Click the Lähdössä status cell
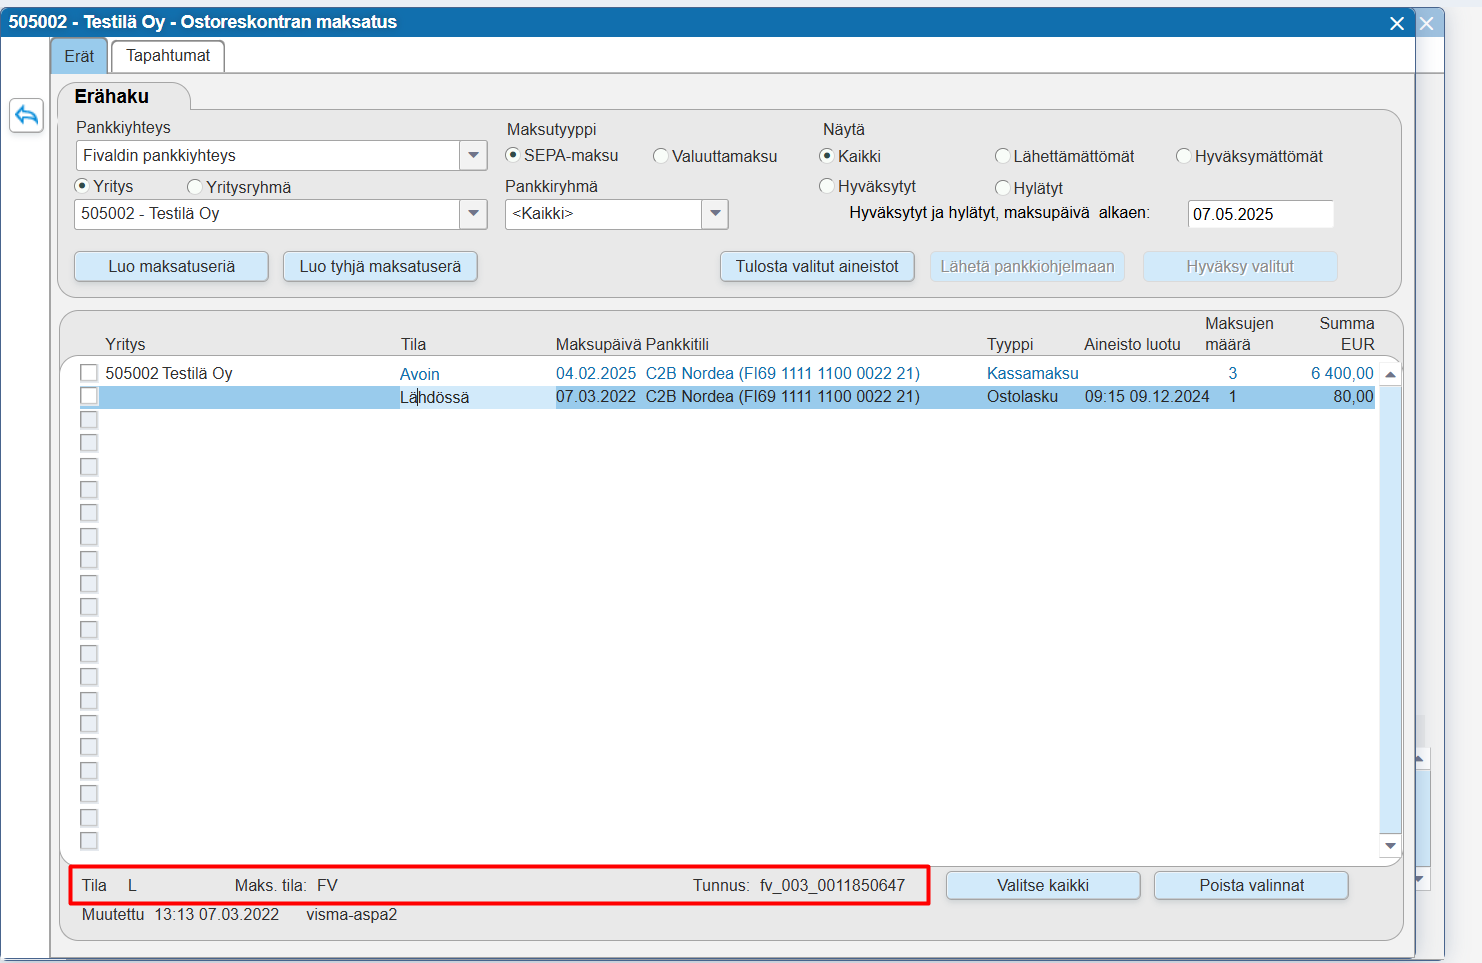 tap(435, 397)
